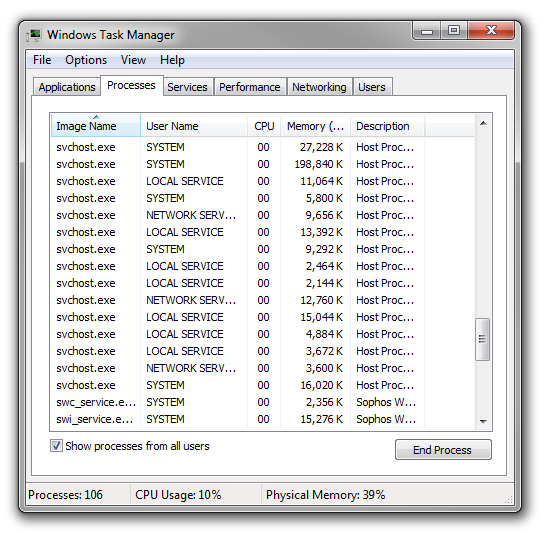Select the swc_service.e... process row

(x=262, y=402)
